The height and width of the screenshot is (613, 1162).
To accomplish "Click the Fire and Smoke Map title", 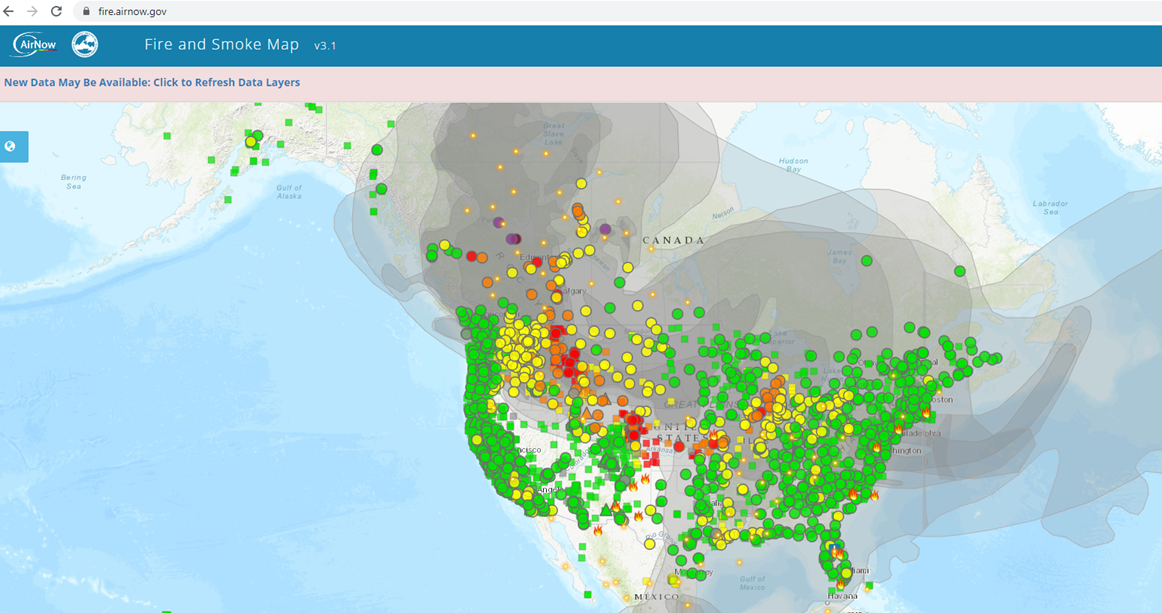I will click(221, 45).
